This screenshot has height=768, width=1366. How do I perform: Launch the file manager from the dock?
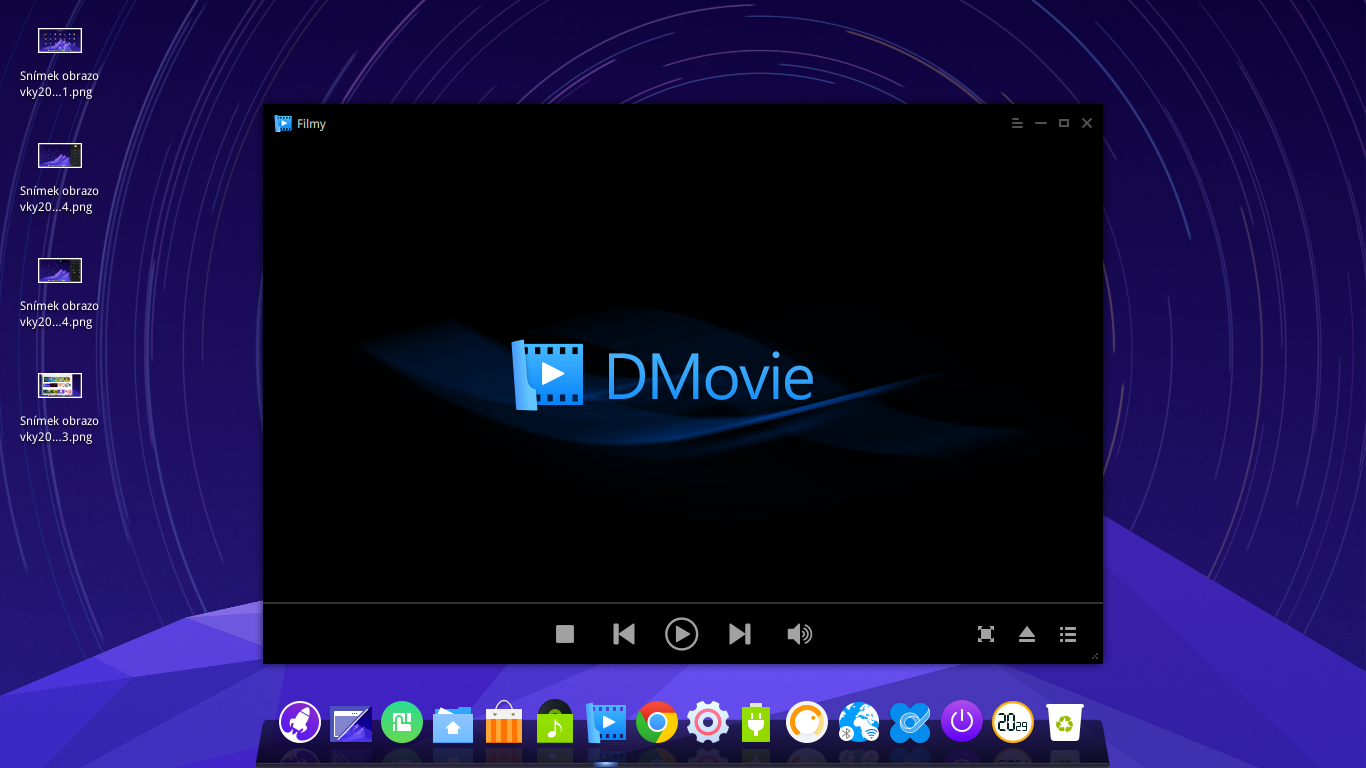(x=453, y=723)
